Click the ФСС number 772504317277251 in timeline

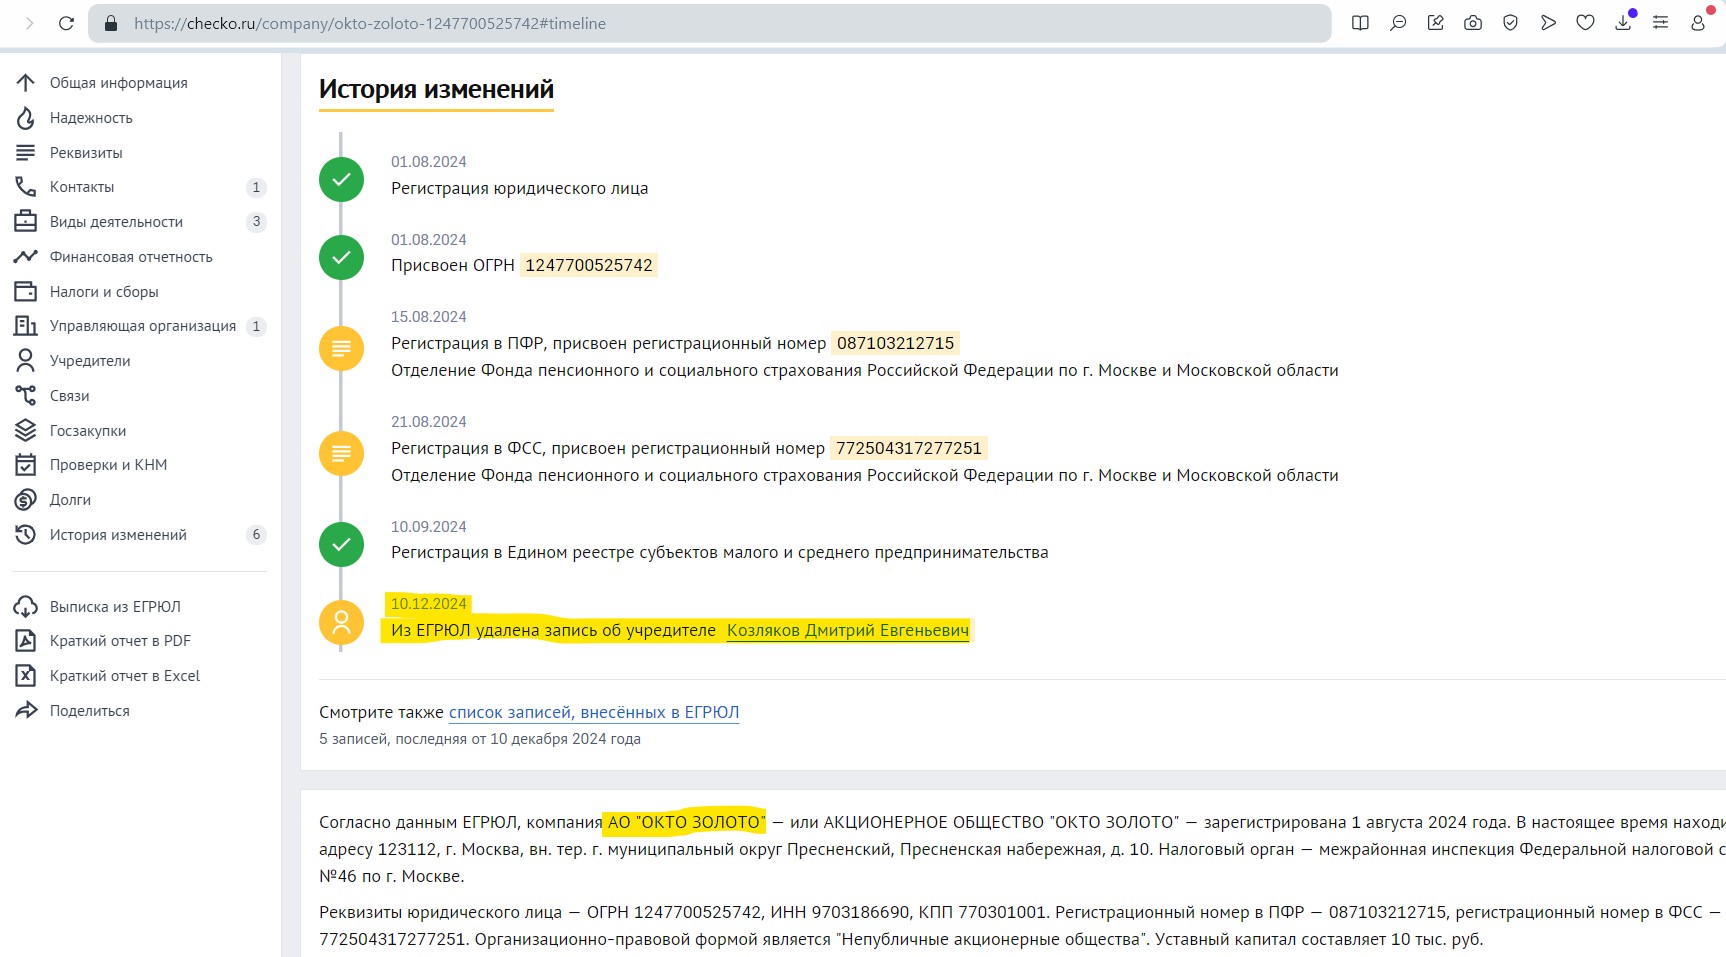909,448
